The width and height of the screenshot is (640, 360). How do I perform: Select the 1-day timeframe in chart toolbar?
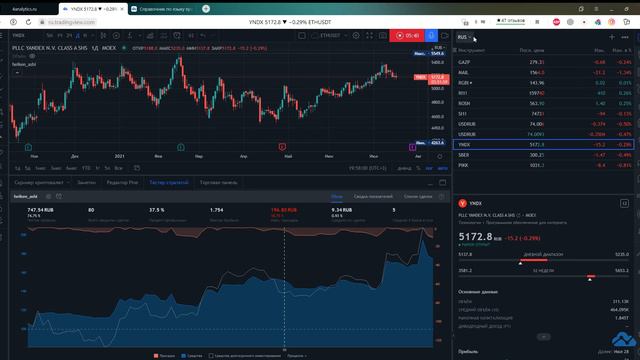77,36
